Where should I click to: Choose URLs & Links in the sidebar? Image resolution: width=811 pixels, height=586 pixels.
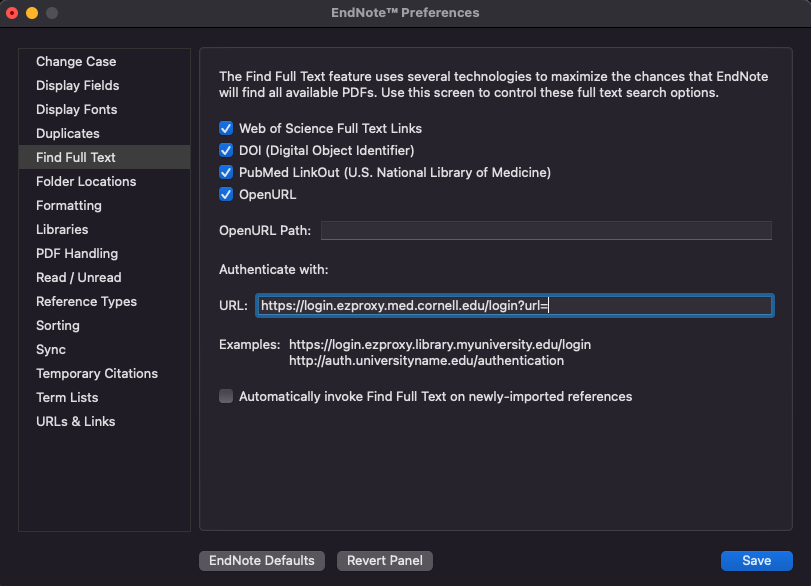(x=75, y=422)
